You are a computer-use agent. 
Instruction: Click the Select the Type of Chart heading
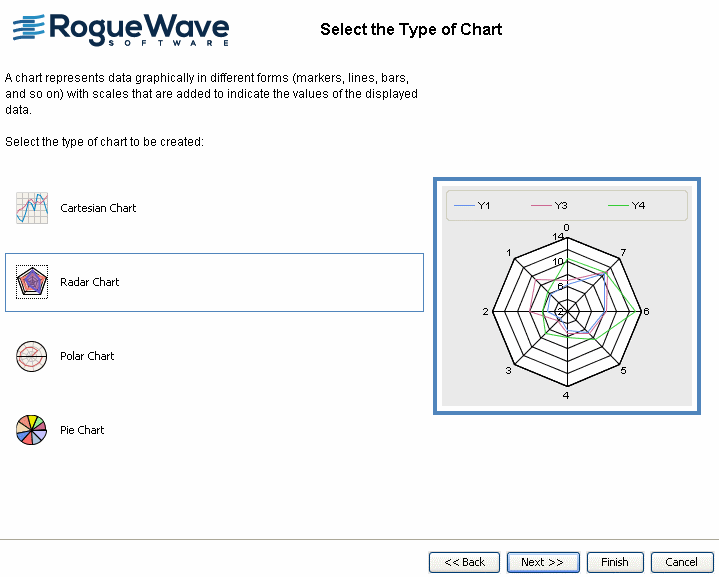411,29
